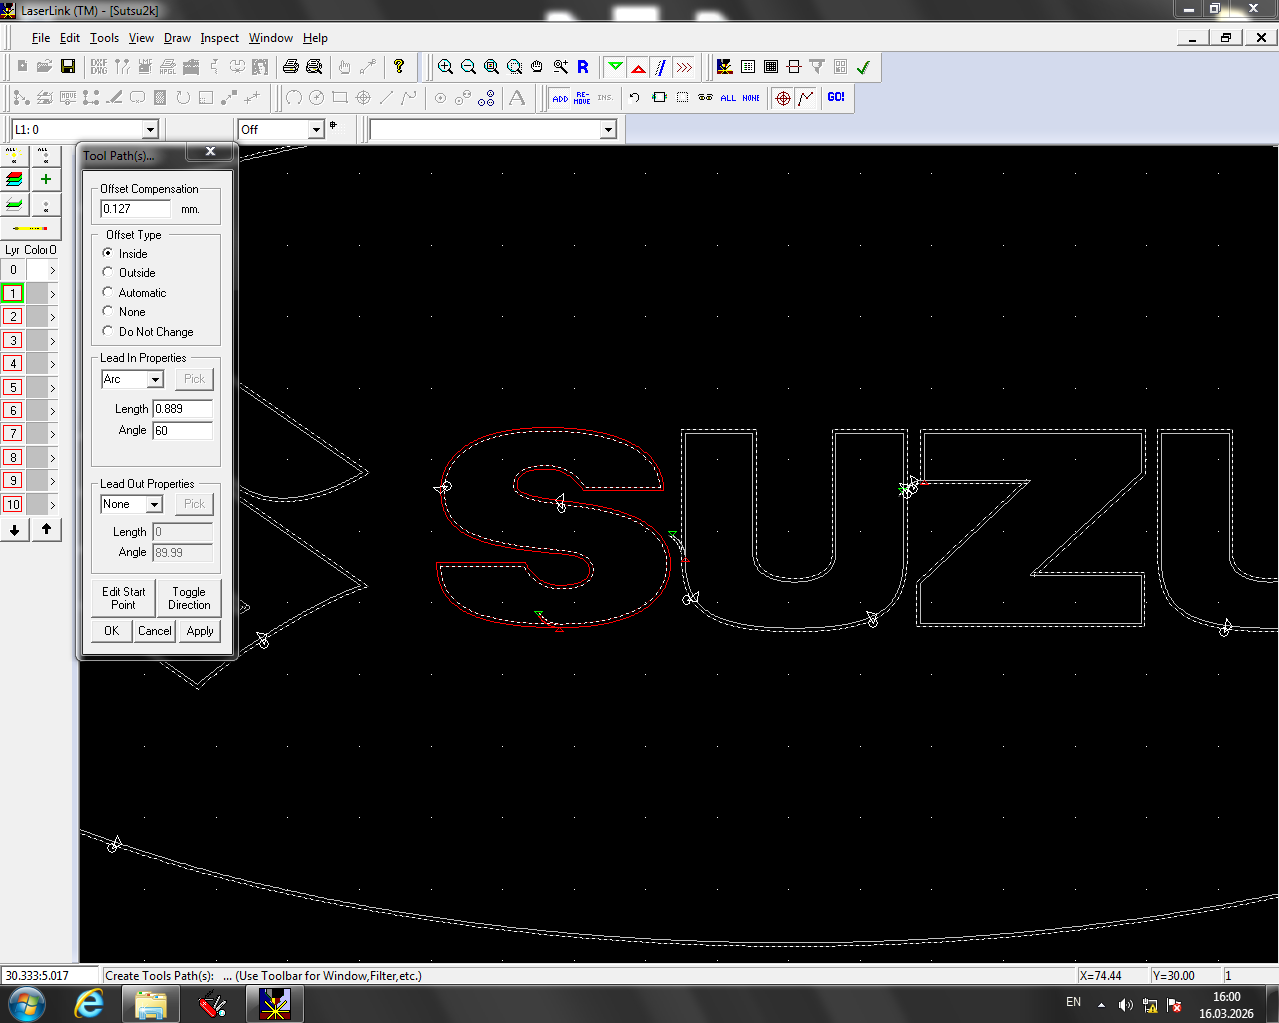Click the green plus add layer icon
The image size is (1279, 1023).
(45, 179)
